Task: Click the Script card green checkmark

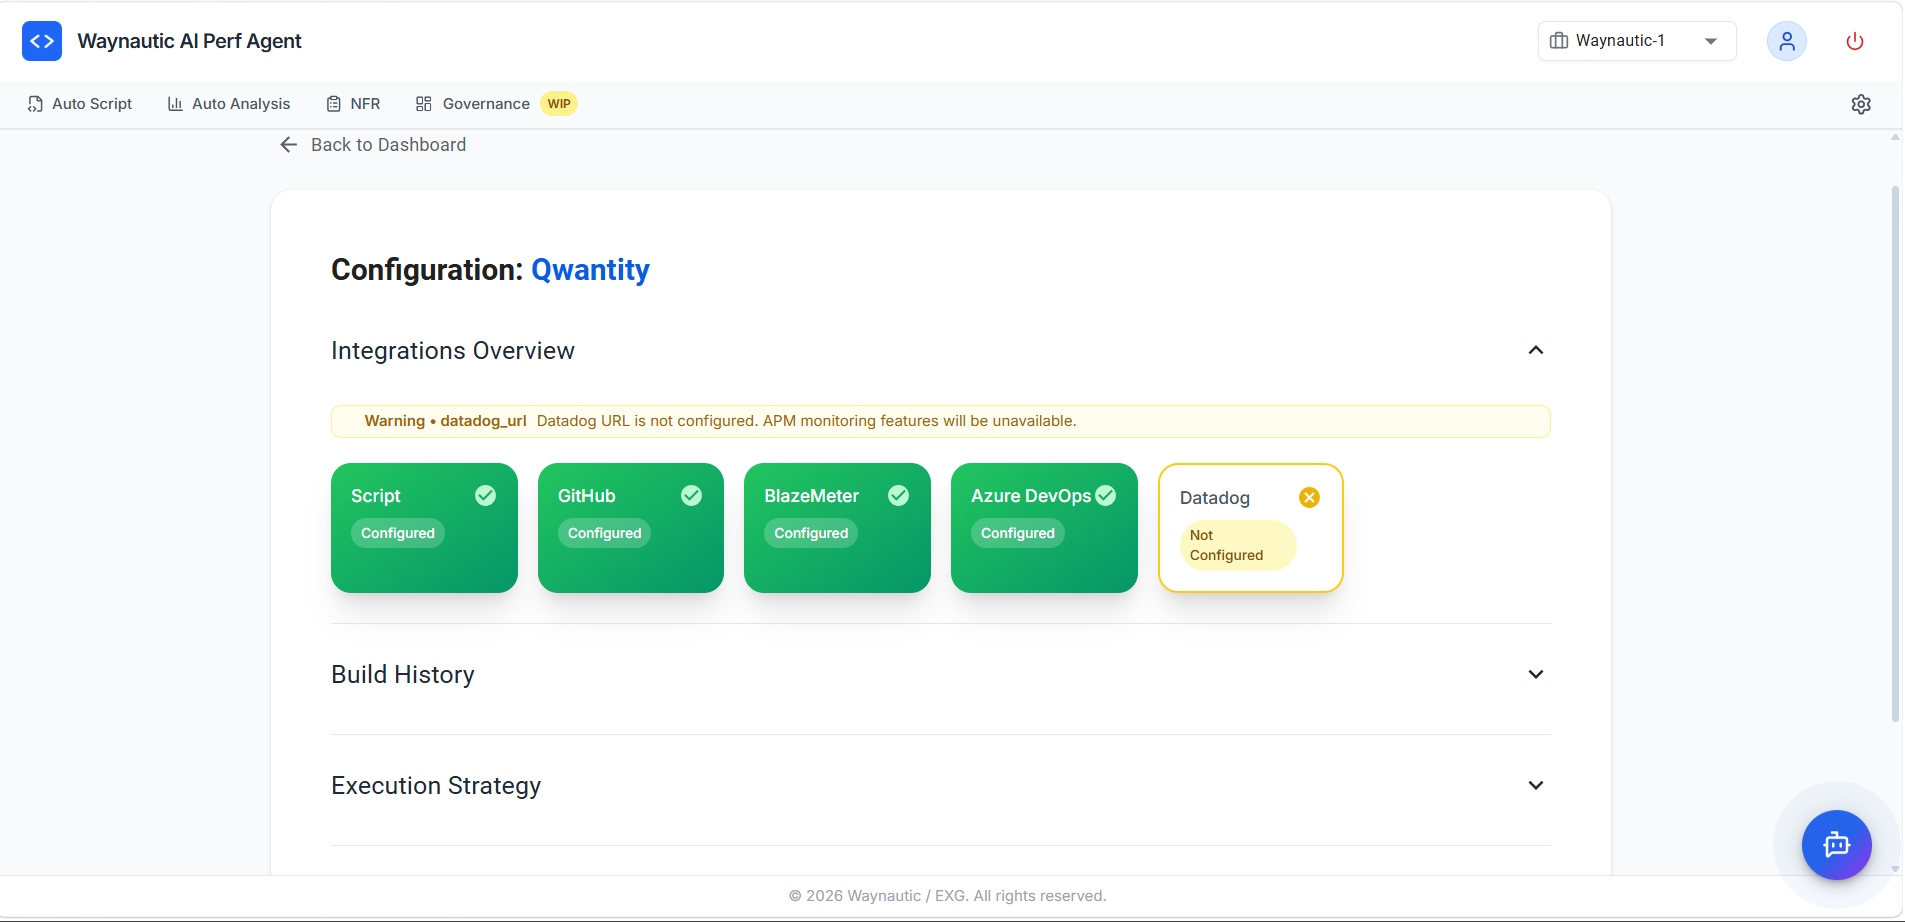Action: 485,496
